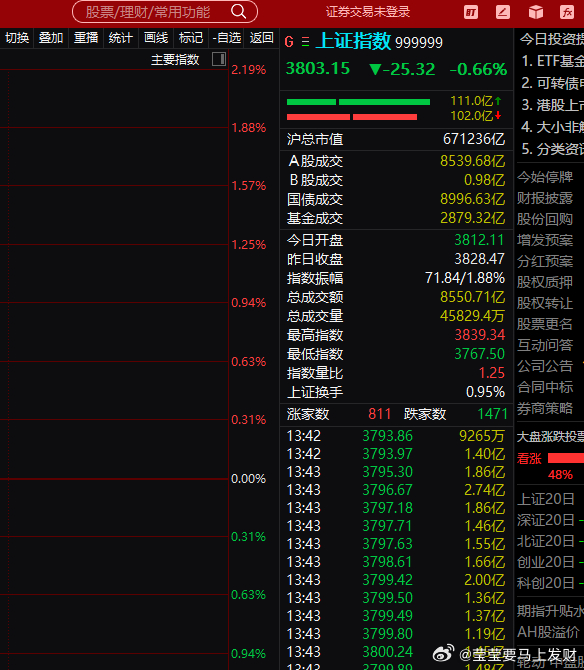This screenshot has height=670, width=584.
Task: Open the BT icon in title bar
Action: tap(471, 12)
